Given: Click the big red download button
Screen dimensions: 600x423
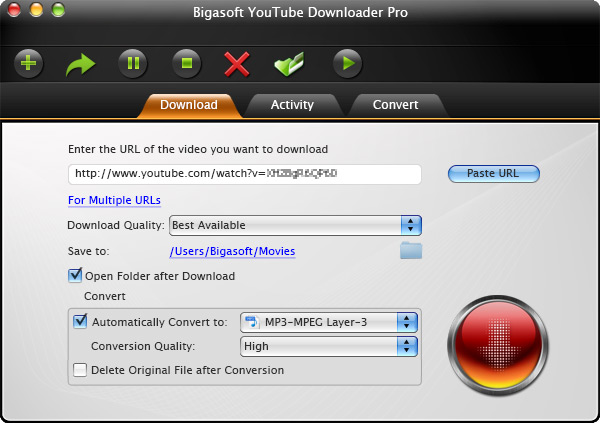Looking at the screenshot, I should 497,345.
